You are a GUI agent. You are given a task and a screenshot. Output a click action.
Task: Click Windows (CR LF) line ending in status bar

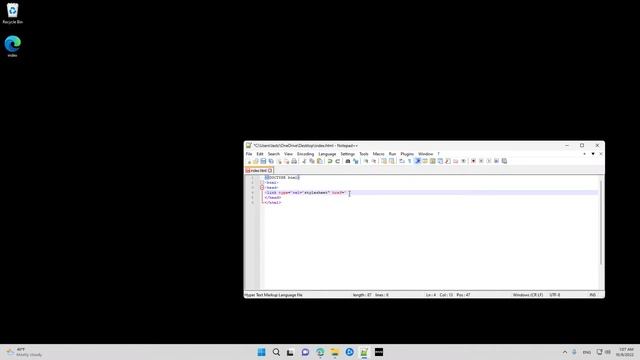528,295
